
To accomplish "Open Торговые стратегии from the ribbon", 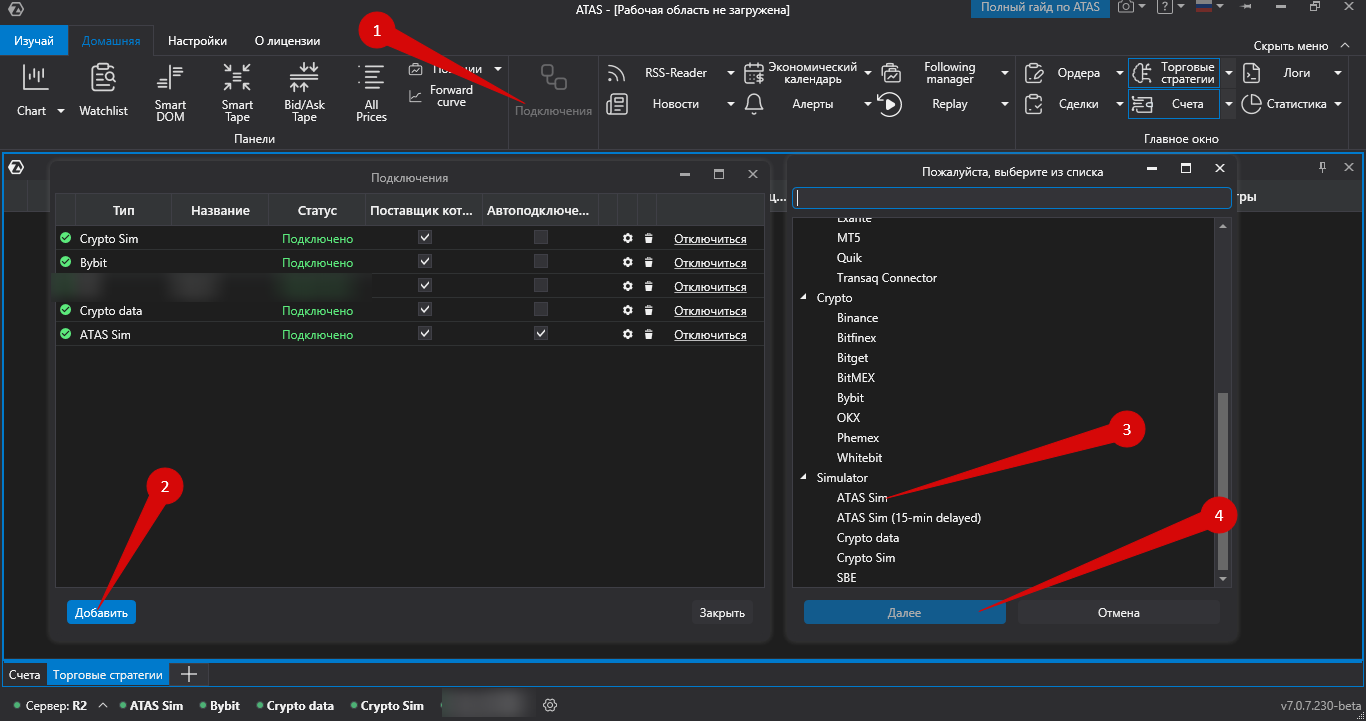I will click(1174, 73).
